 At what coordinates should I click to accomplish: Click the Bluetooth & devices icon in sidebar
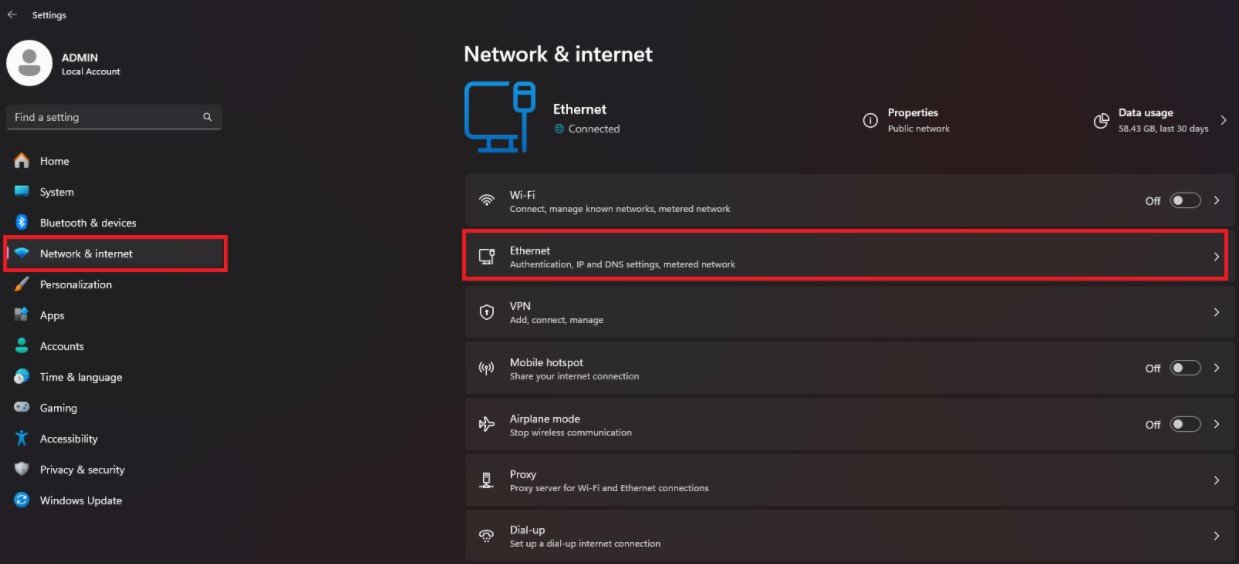(21, 223)
